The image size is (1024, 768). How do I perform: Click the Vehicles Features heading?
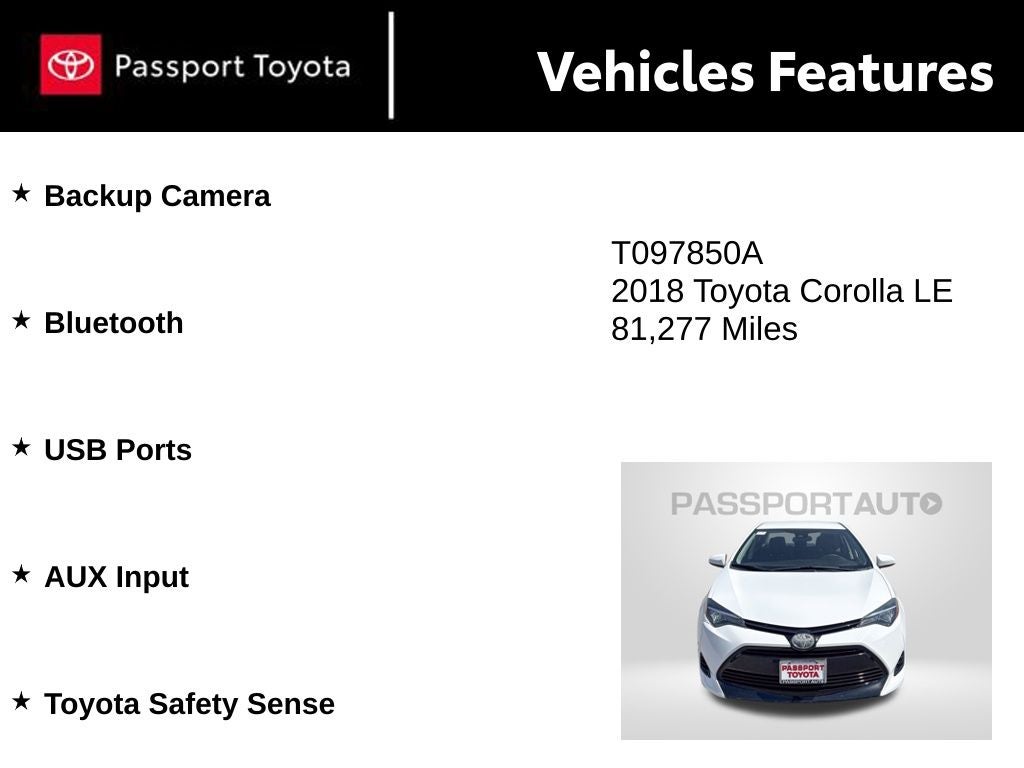click(765, 72)
